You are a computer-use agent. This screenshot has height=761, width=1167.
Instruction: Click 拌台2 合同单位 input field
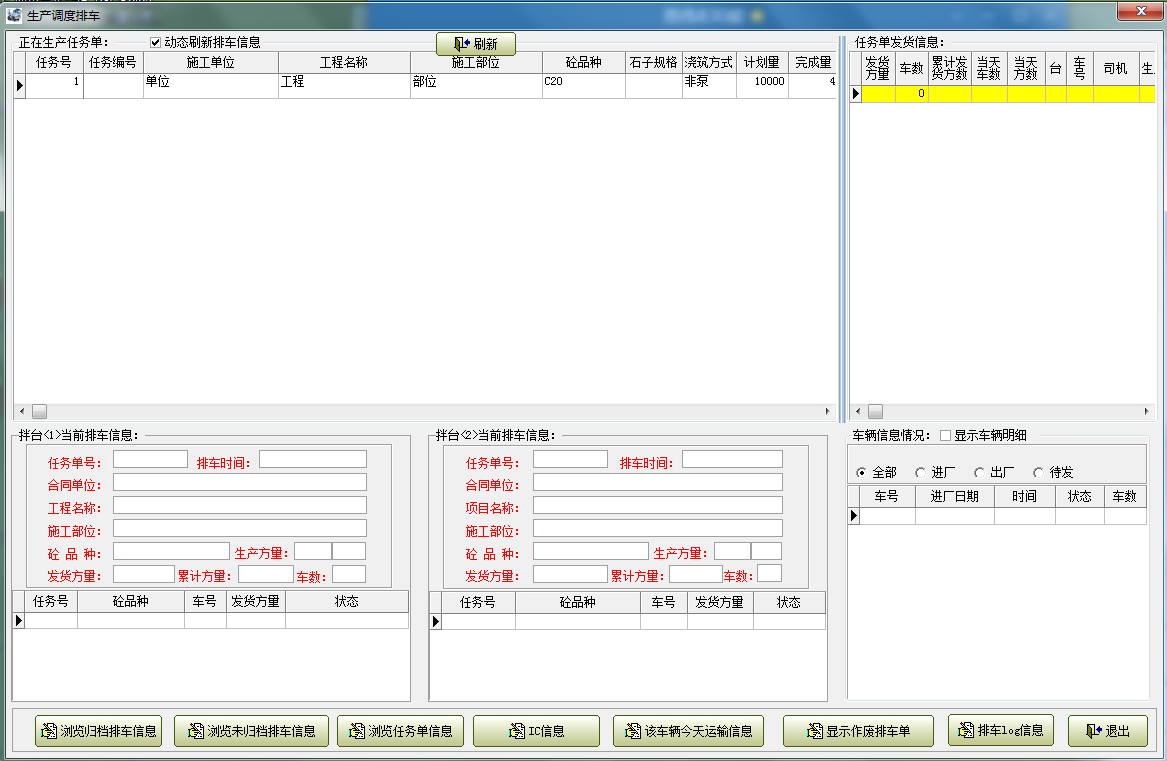tap(658, 483)
